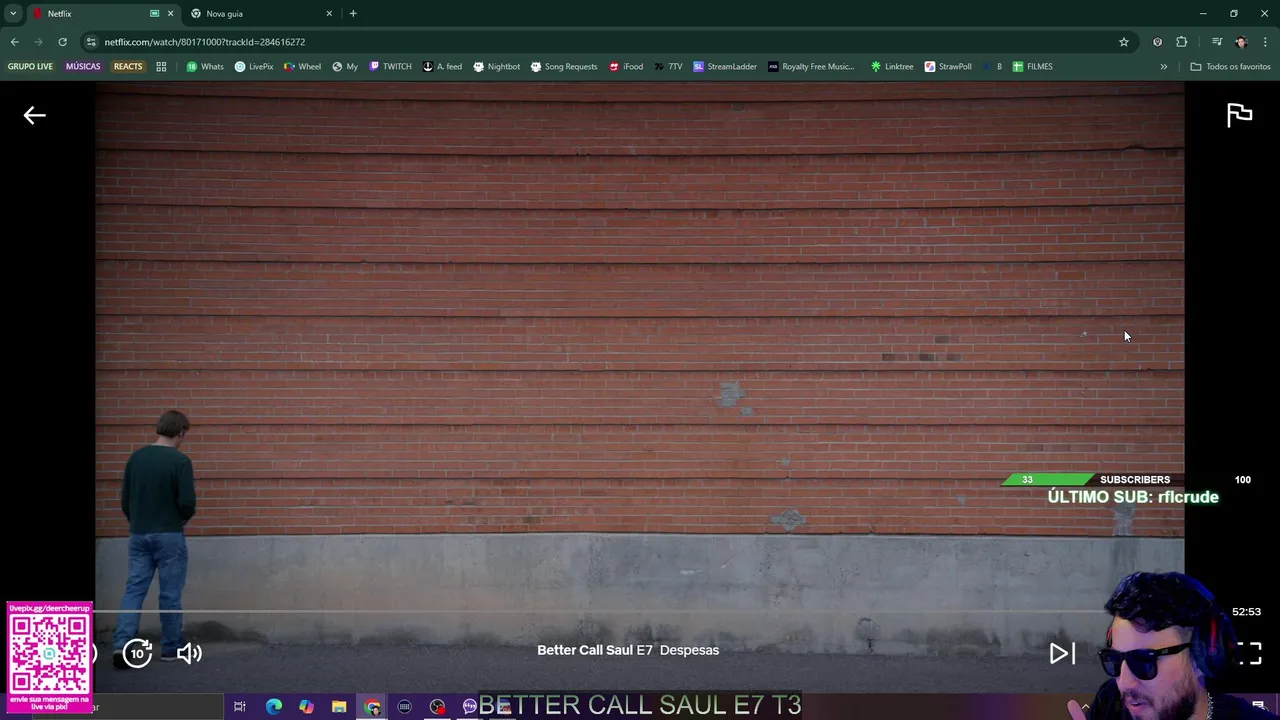Open the browser extensions puzzle menu
Screen dimensions: 1280x720
(1182, 42)
